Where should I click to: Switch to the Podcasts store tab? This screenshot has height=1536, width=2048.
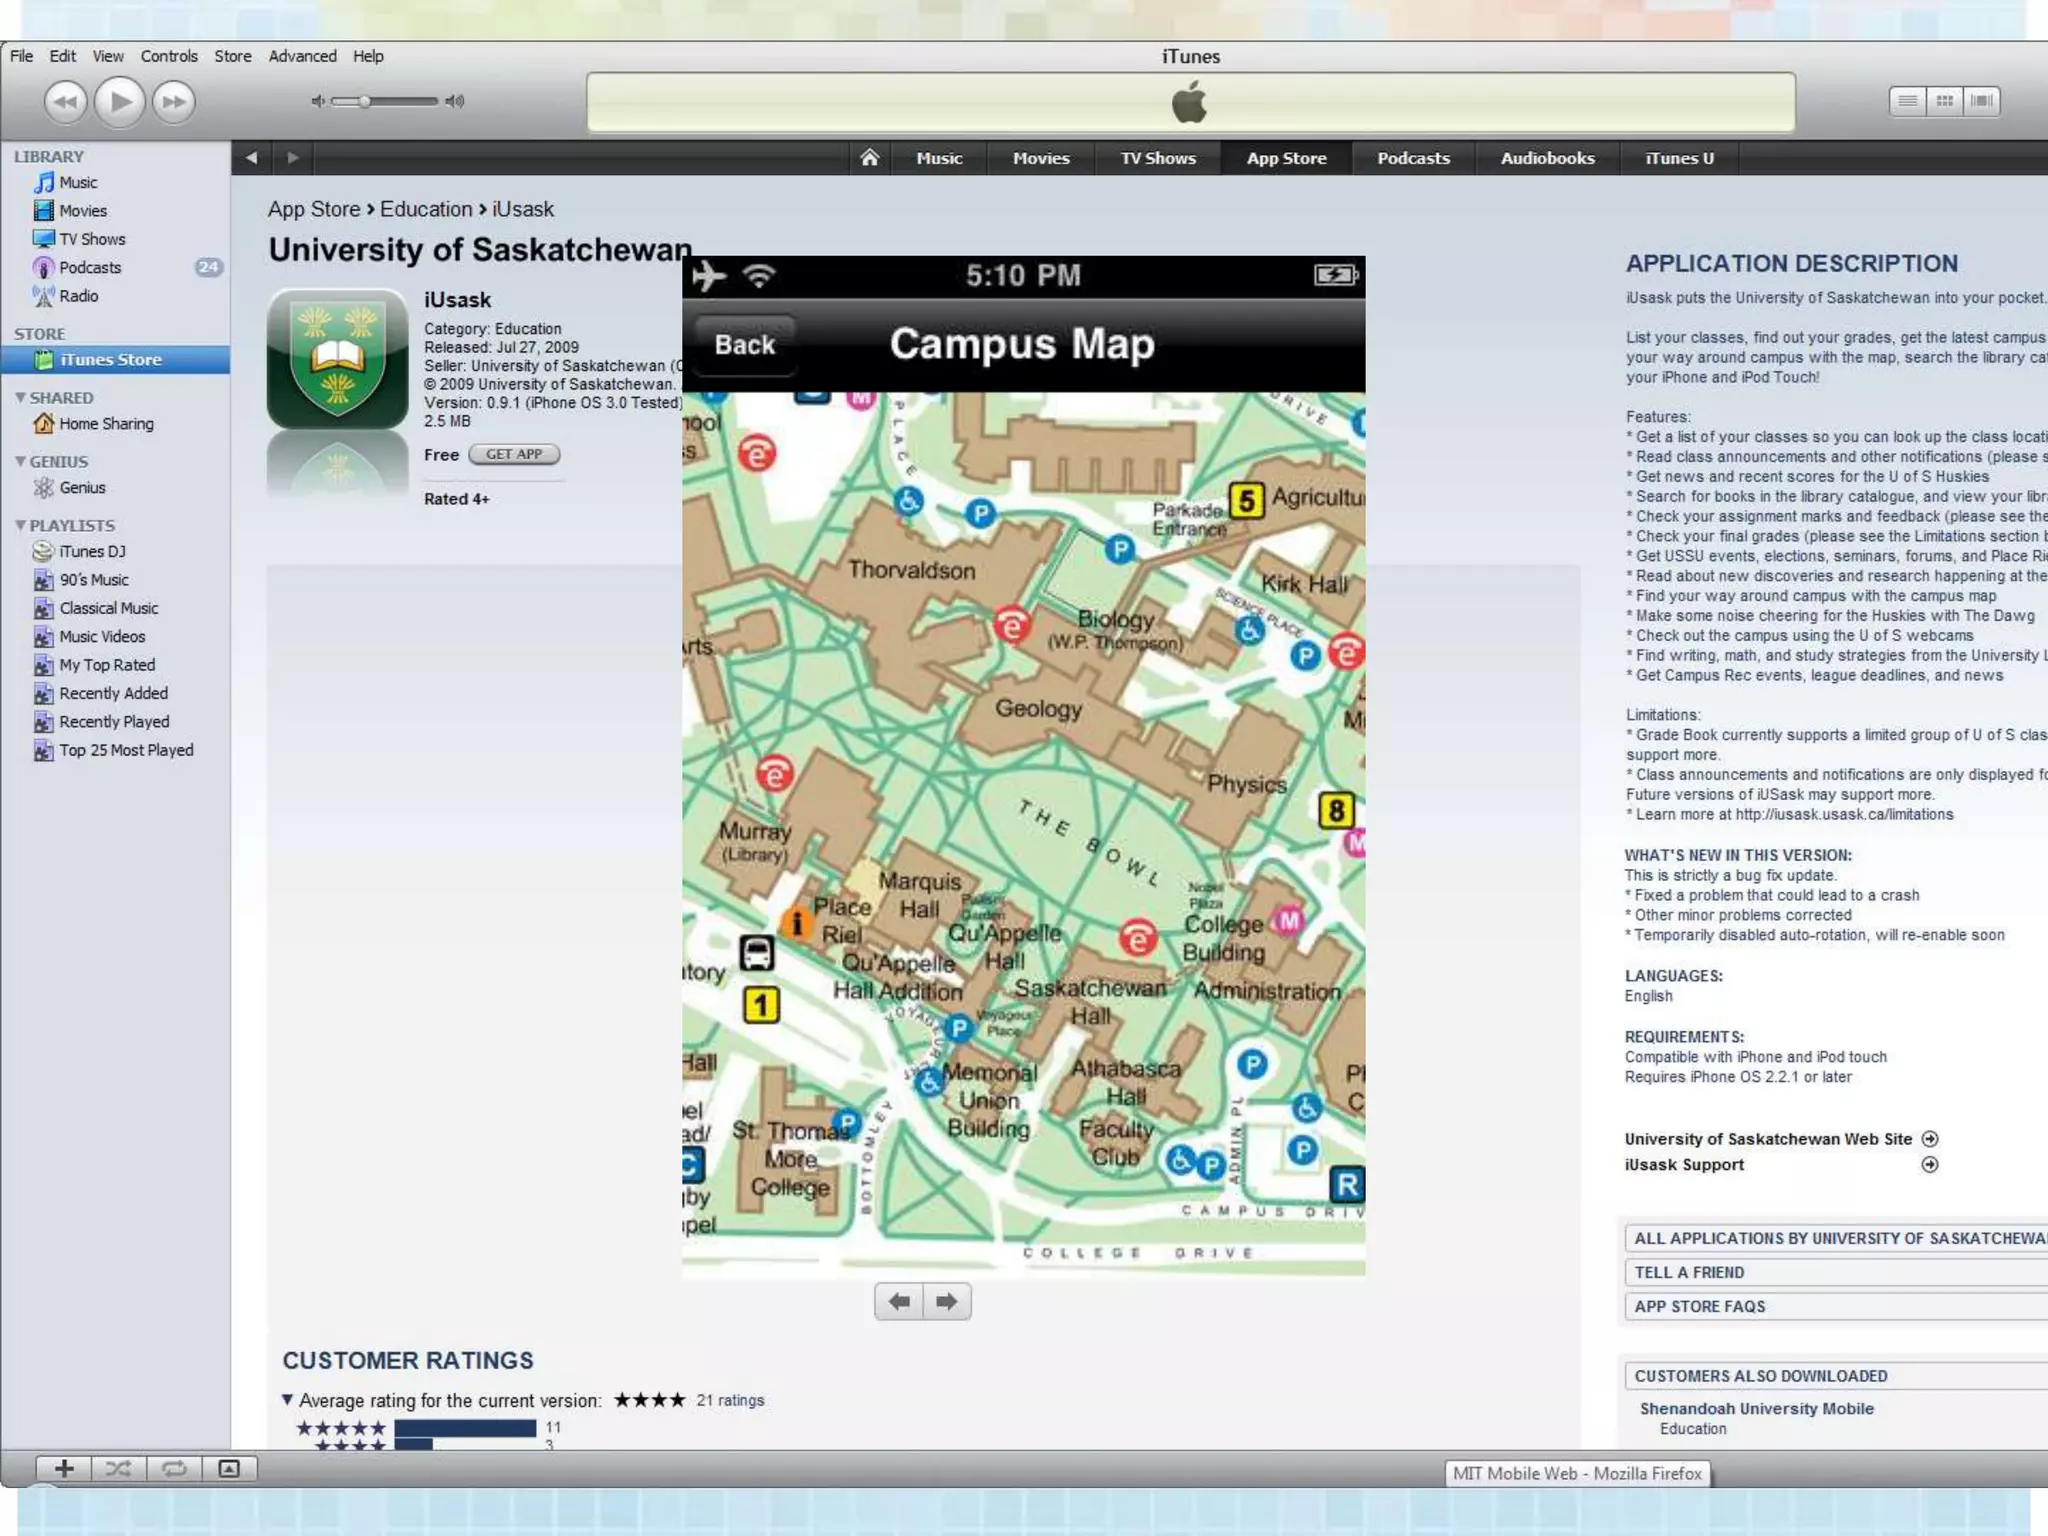click(x=1412, y=158)
